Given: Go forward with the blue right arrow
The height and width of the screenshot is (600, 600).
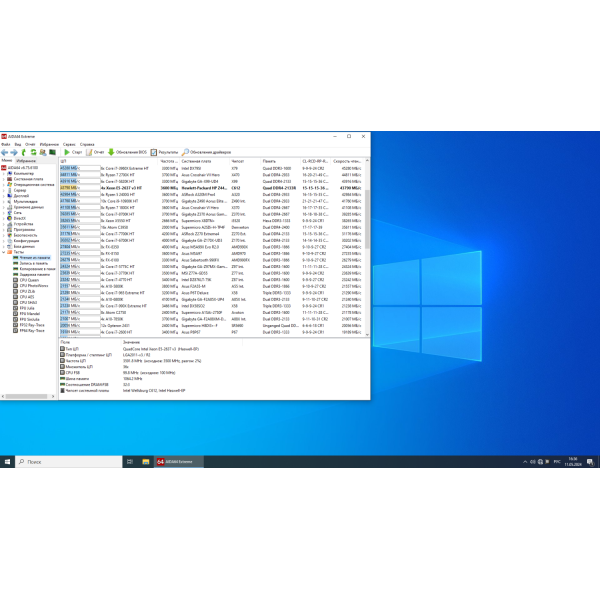Looking at the screenshot, I should 14,152.
